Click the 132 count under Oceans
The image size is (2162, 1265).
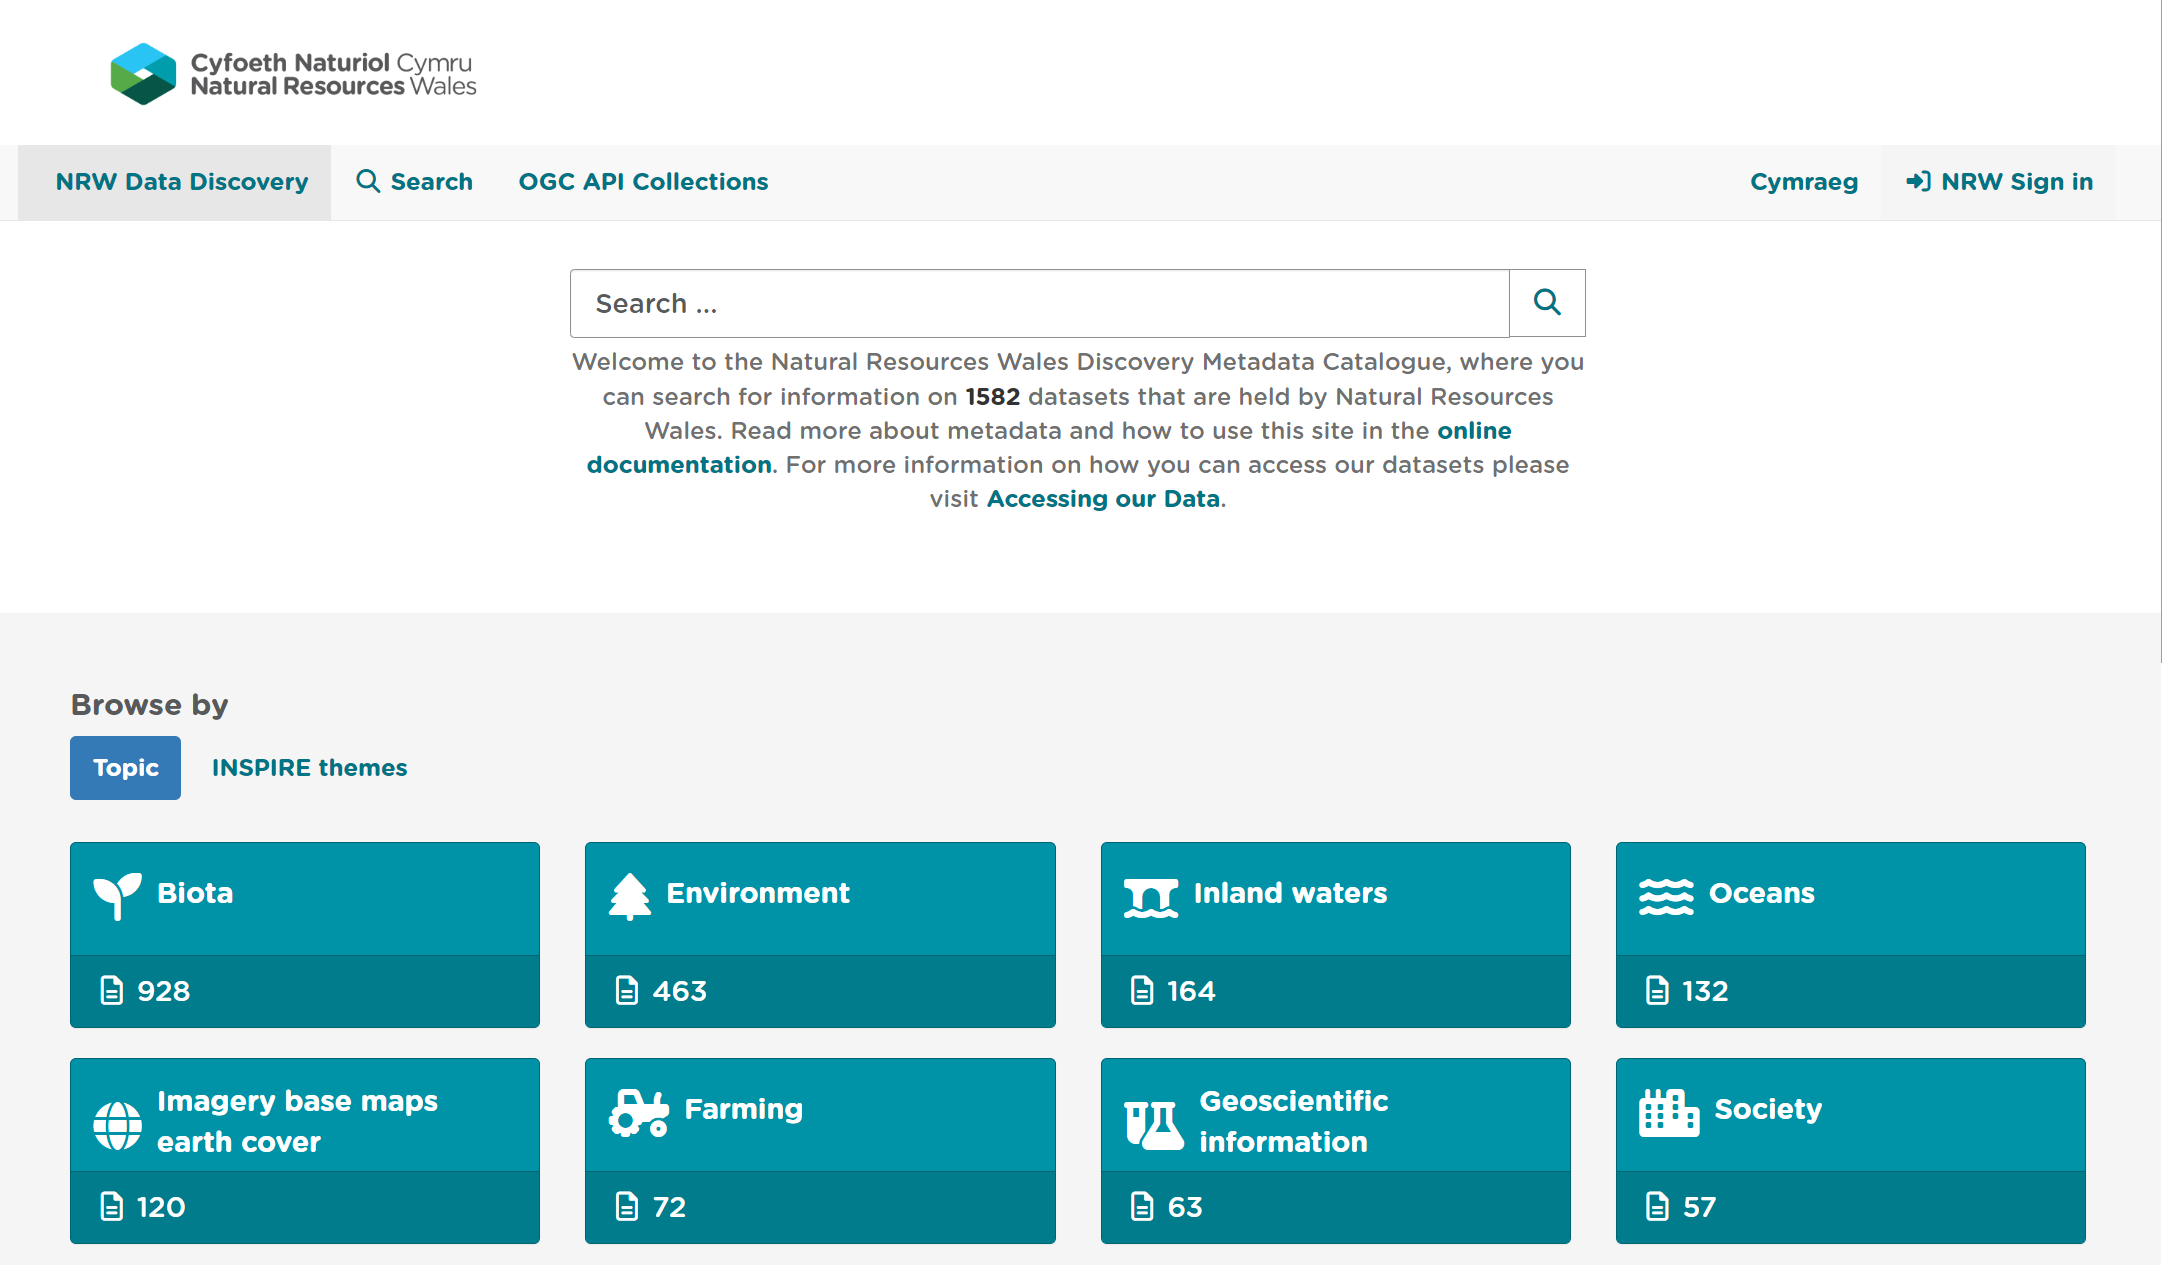pos(1706,991)
